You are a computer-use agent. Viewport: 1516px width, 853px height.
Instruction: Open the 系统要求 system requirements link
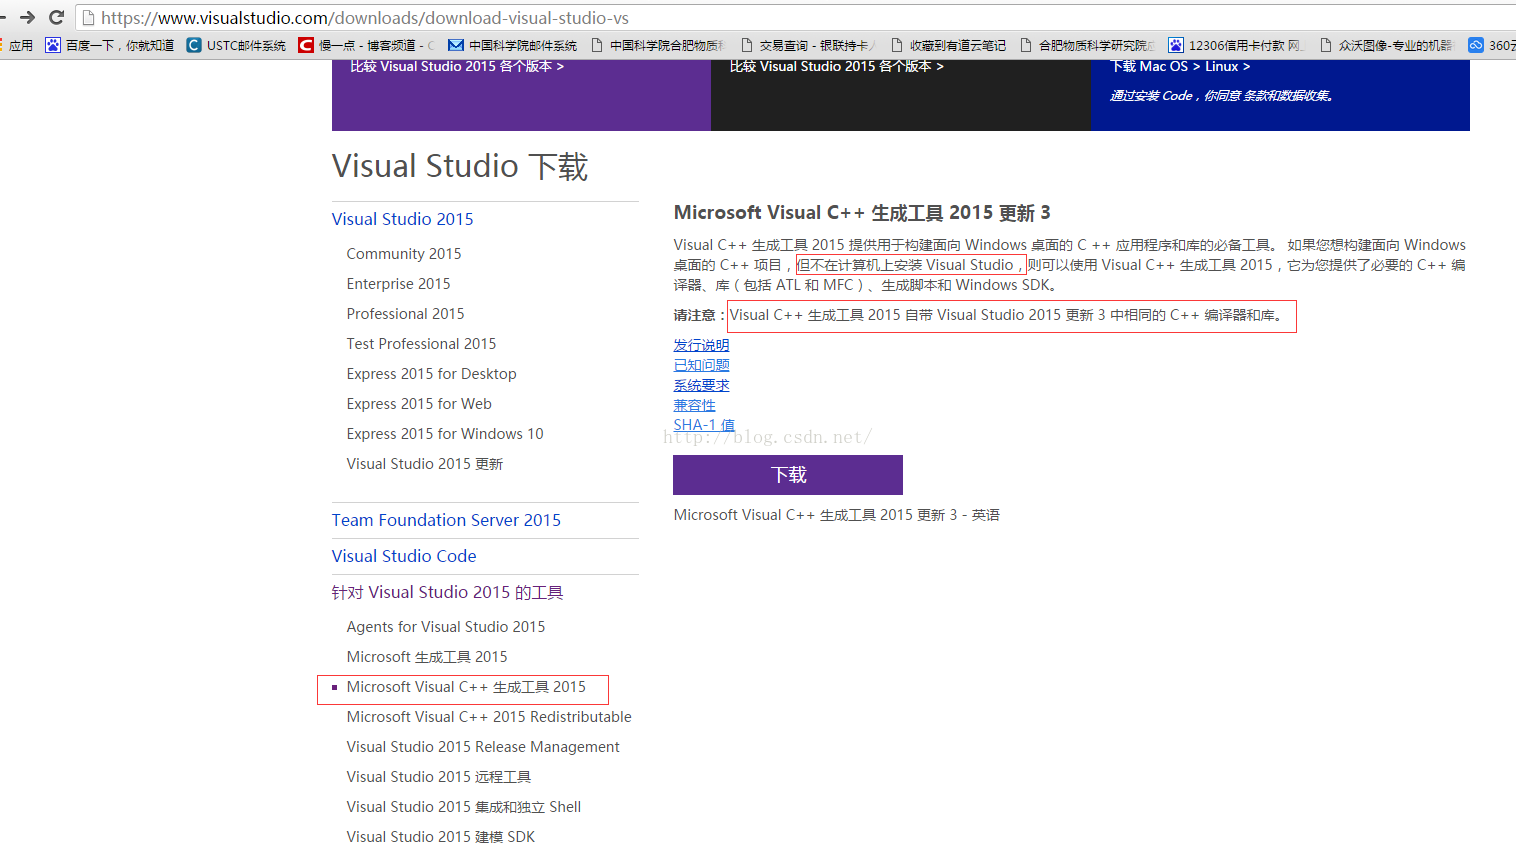[701, 385]
